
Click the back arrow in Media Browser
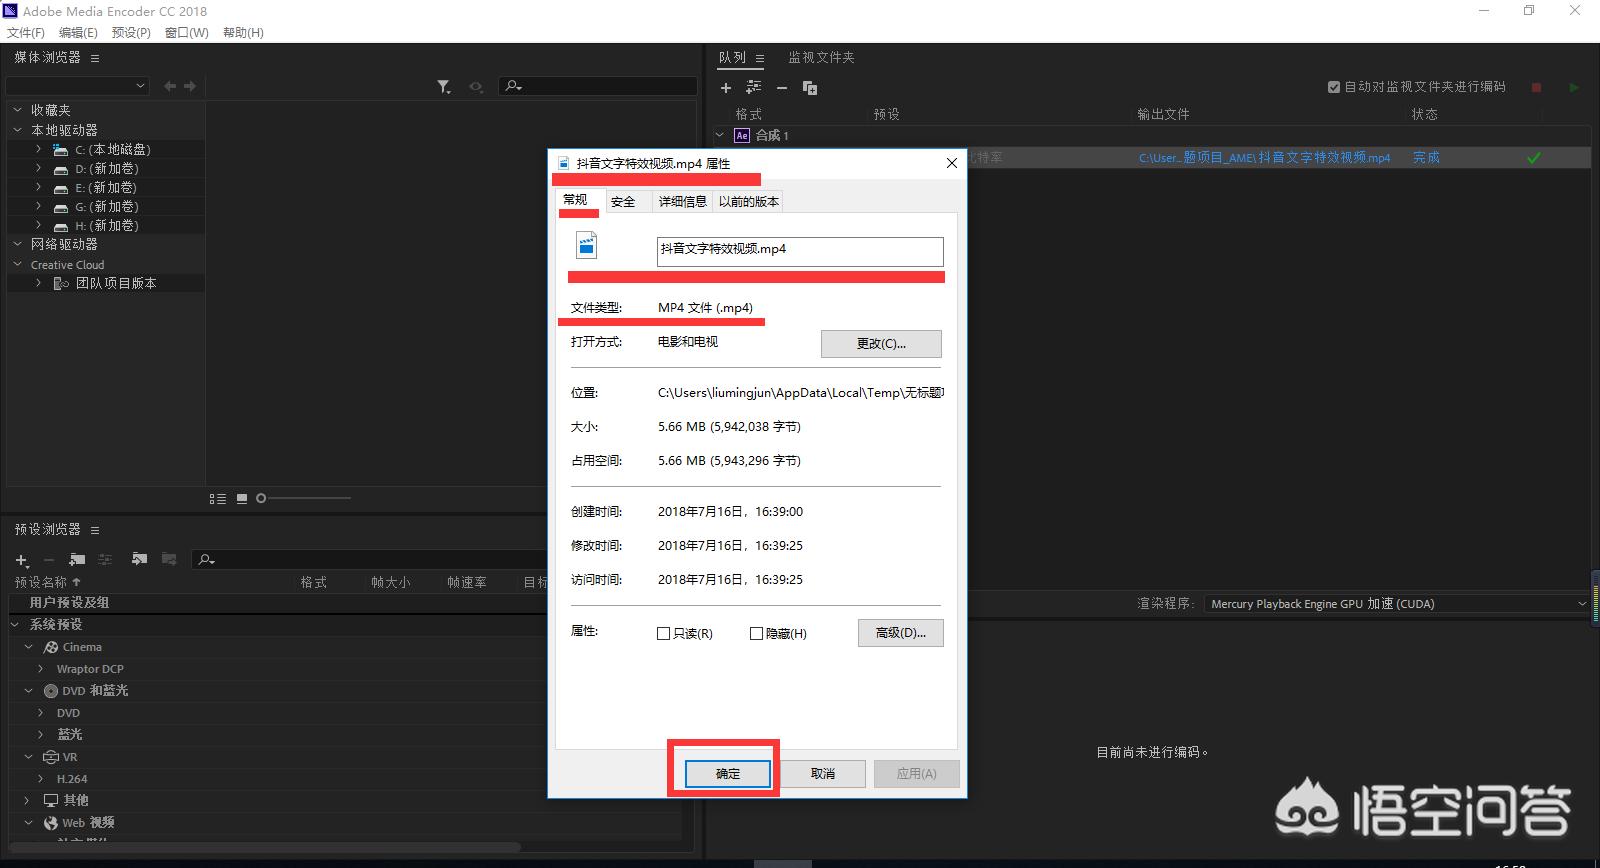170,86
